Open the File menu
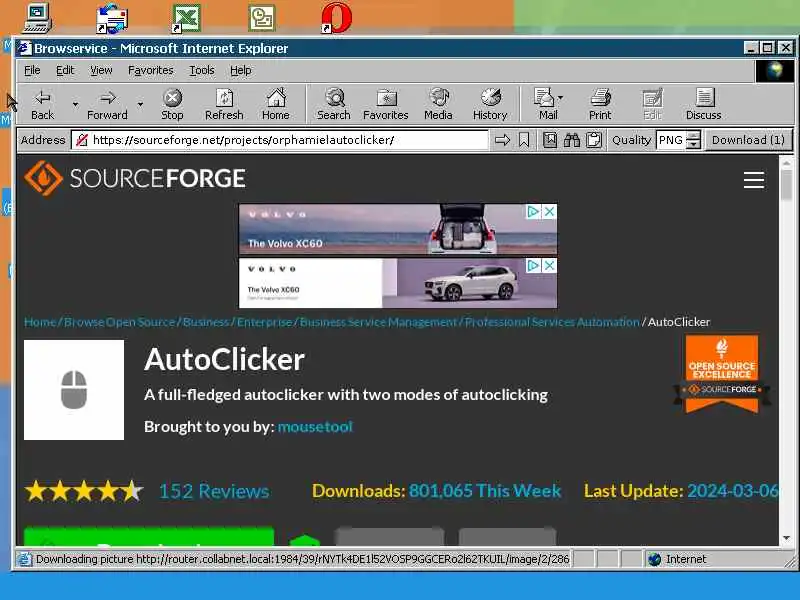Image resolution: width=800 pixels, height=600 pixels. [32, 70]
